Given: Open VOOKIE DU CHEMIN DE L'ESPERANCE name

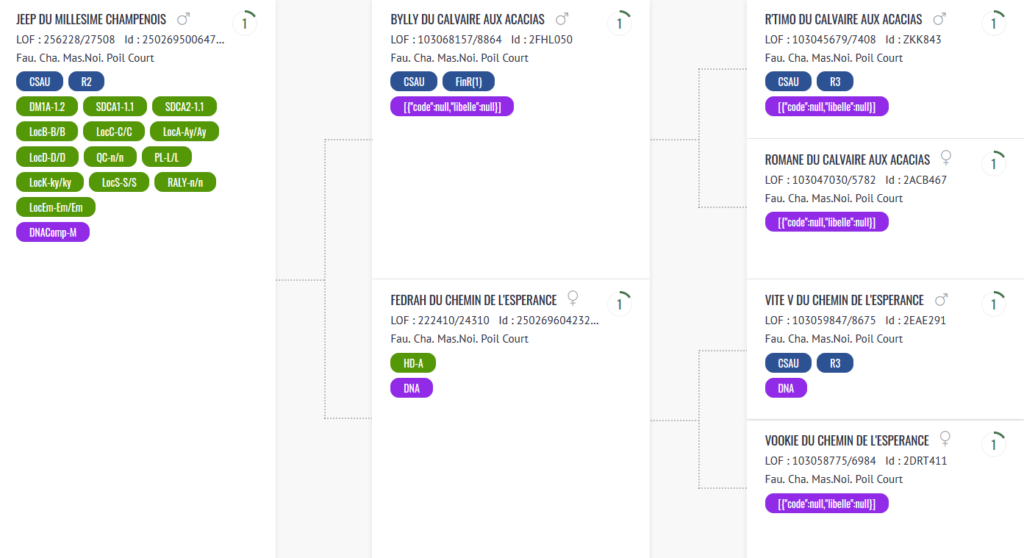Looking at the screenshot, I should pyautogui.click(x=846, y=440).
